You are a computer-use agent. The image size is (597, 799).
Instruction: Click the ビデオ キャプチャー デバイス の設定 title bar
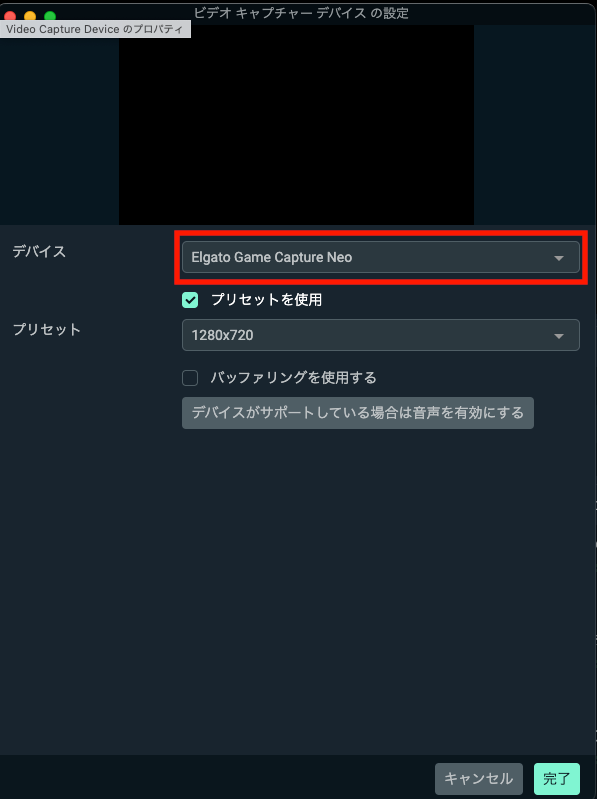click(301, 13)
